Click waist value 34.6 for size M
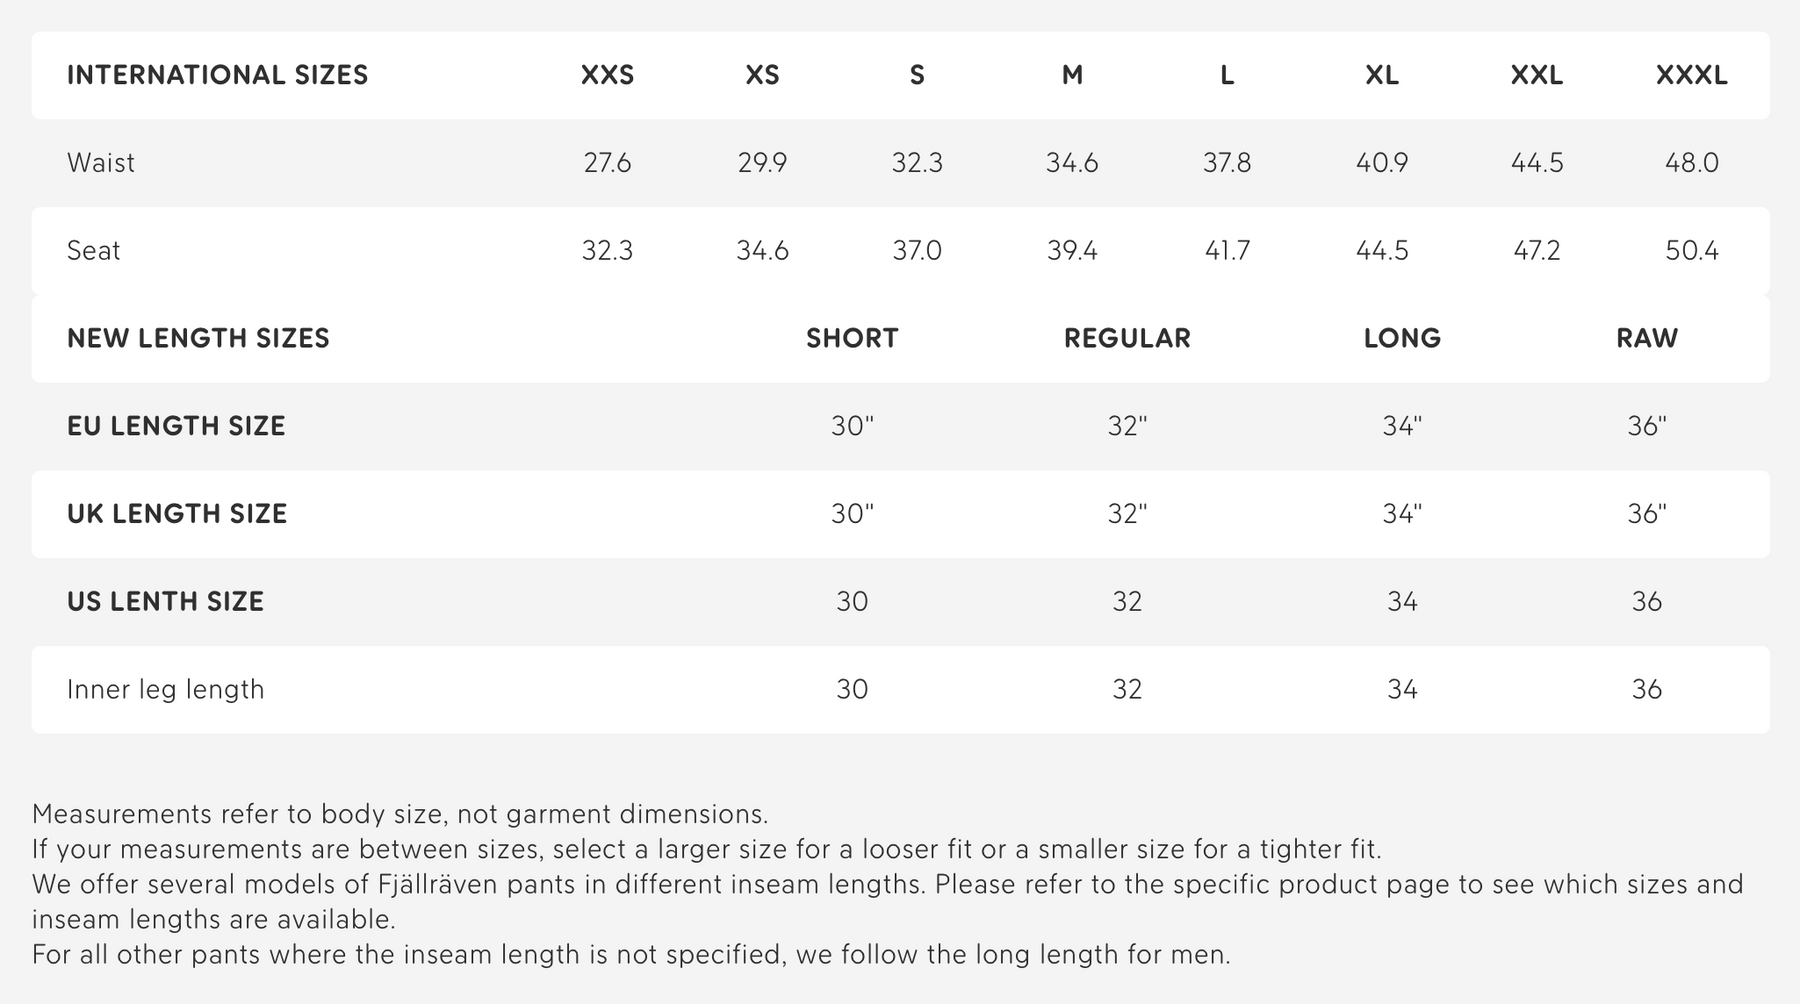This screenshot has height=1004, width=1800. click(1072, 163)
